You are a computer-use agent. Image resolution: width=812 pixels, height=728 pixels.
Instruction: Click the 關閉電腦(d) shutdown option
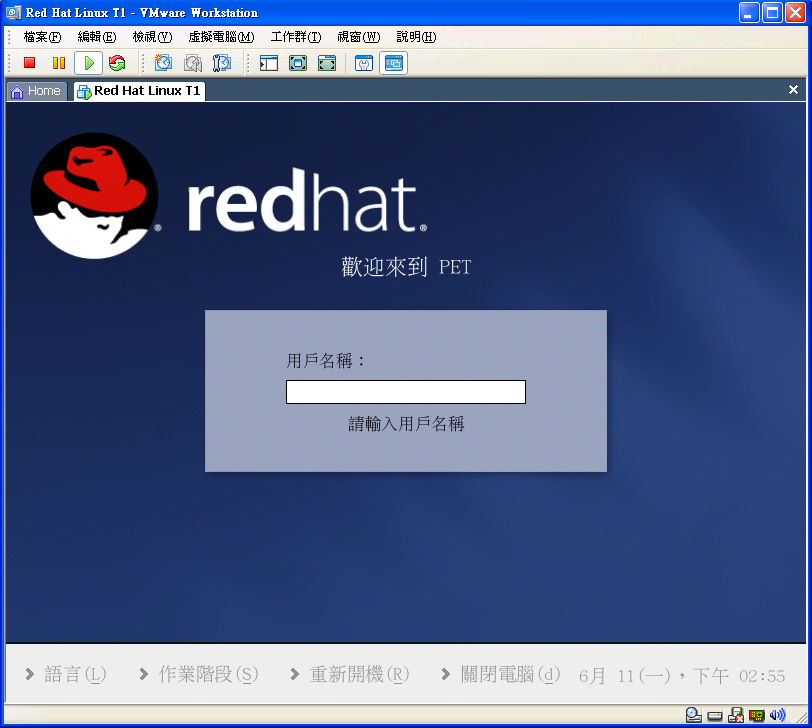pyautogui.click(x=500, y=674)
